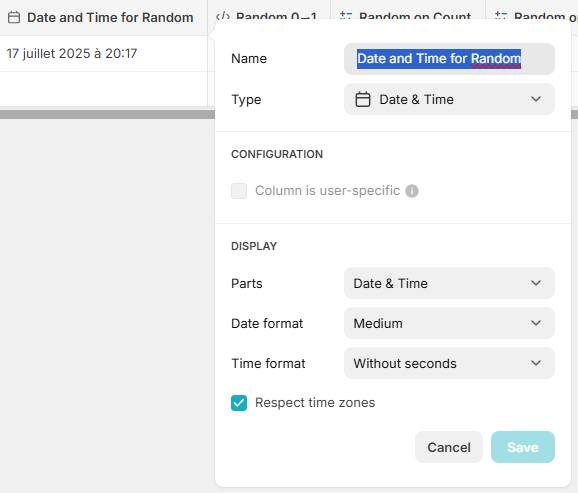Viewport: 578px width, 493px height.
Task: Click the calendar icon in Type field
Action: click(363, 100)
